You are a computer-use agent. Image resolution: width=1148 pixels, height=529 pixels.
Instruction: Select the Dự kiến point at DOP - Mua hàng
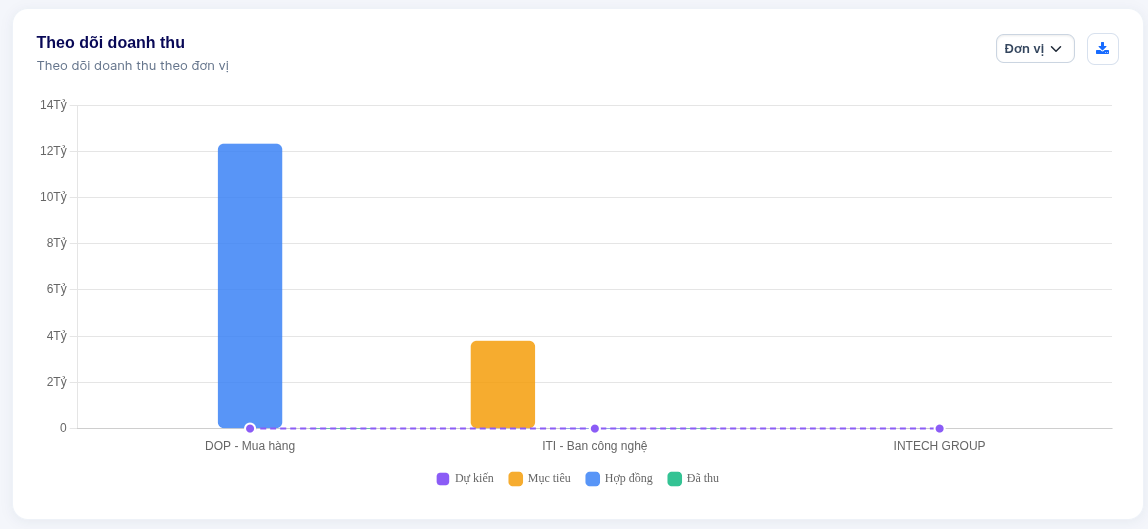pyautogui.click(x=250, y=428)
